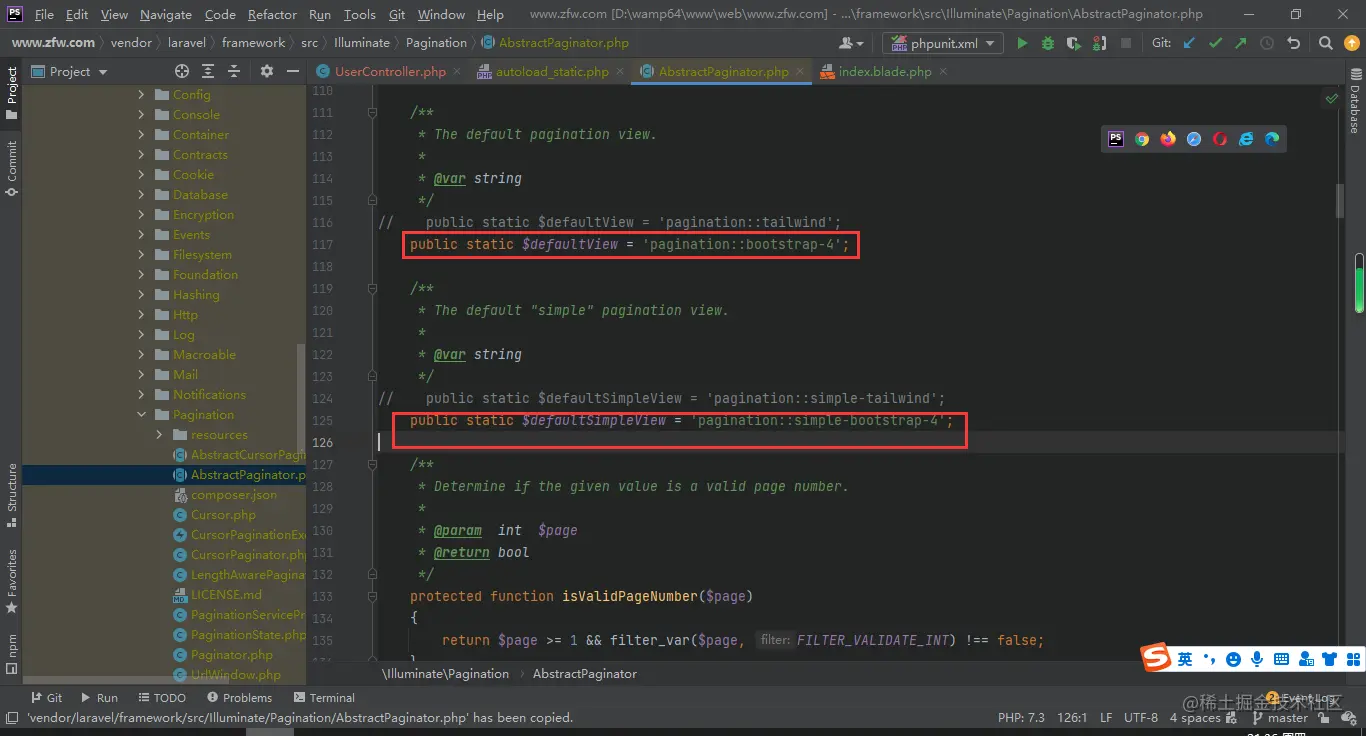Roll back changes with the undo arrow

[x=1294, y=43]
